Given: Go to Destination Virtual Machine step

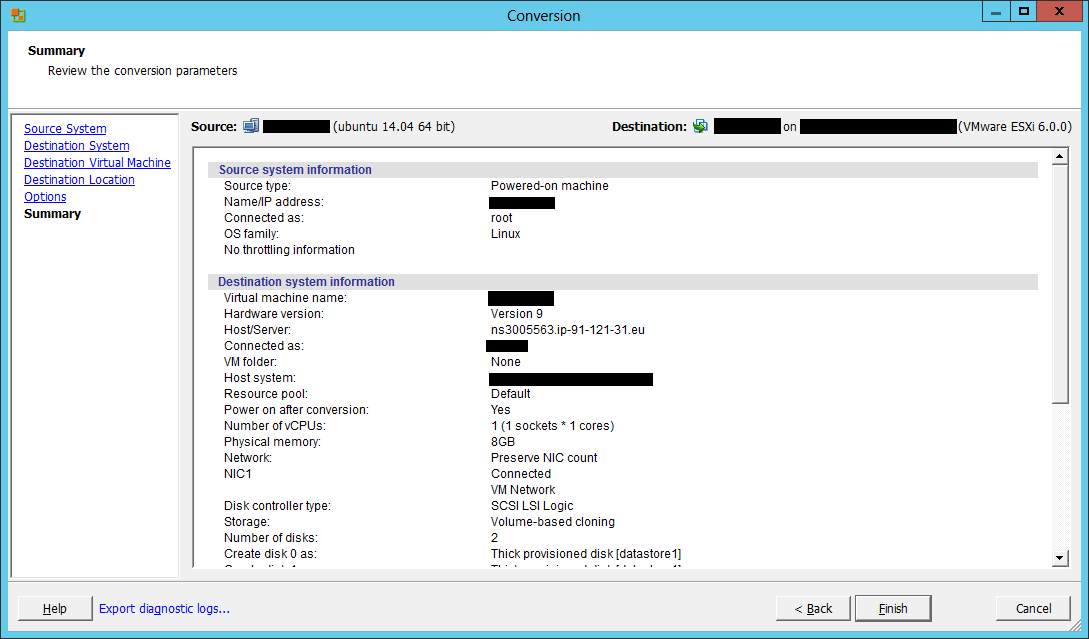Looking at the screenshot, I should tap(97, 163).
